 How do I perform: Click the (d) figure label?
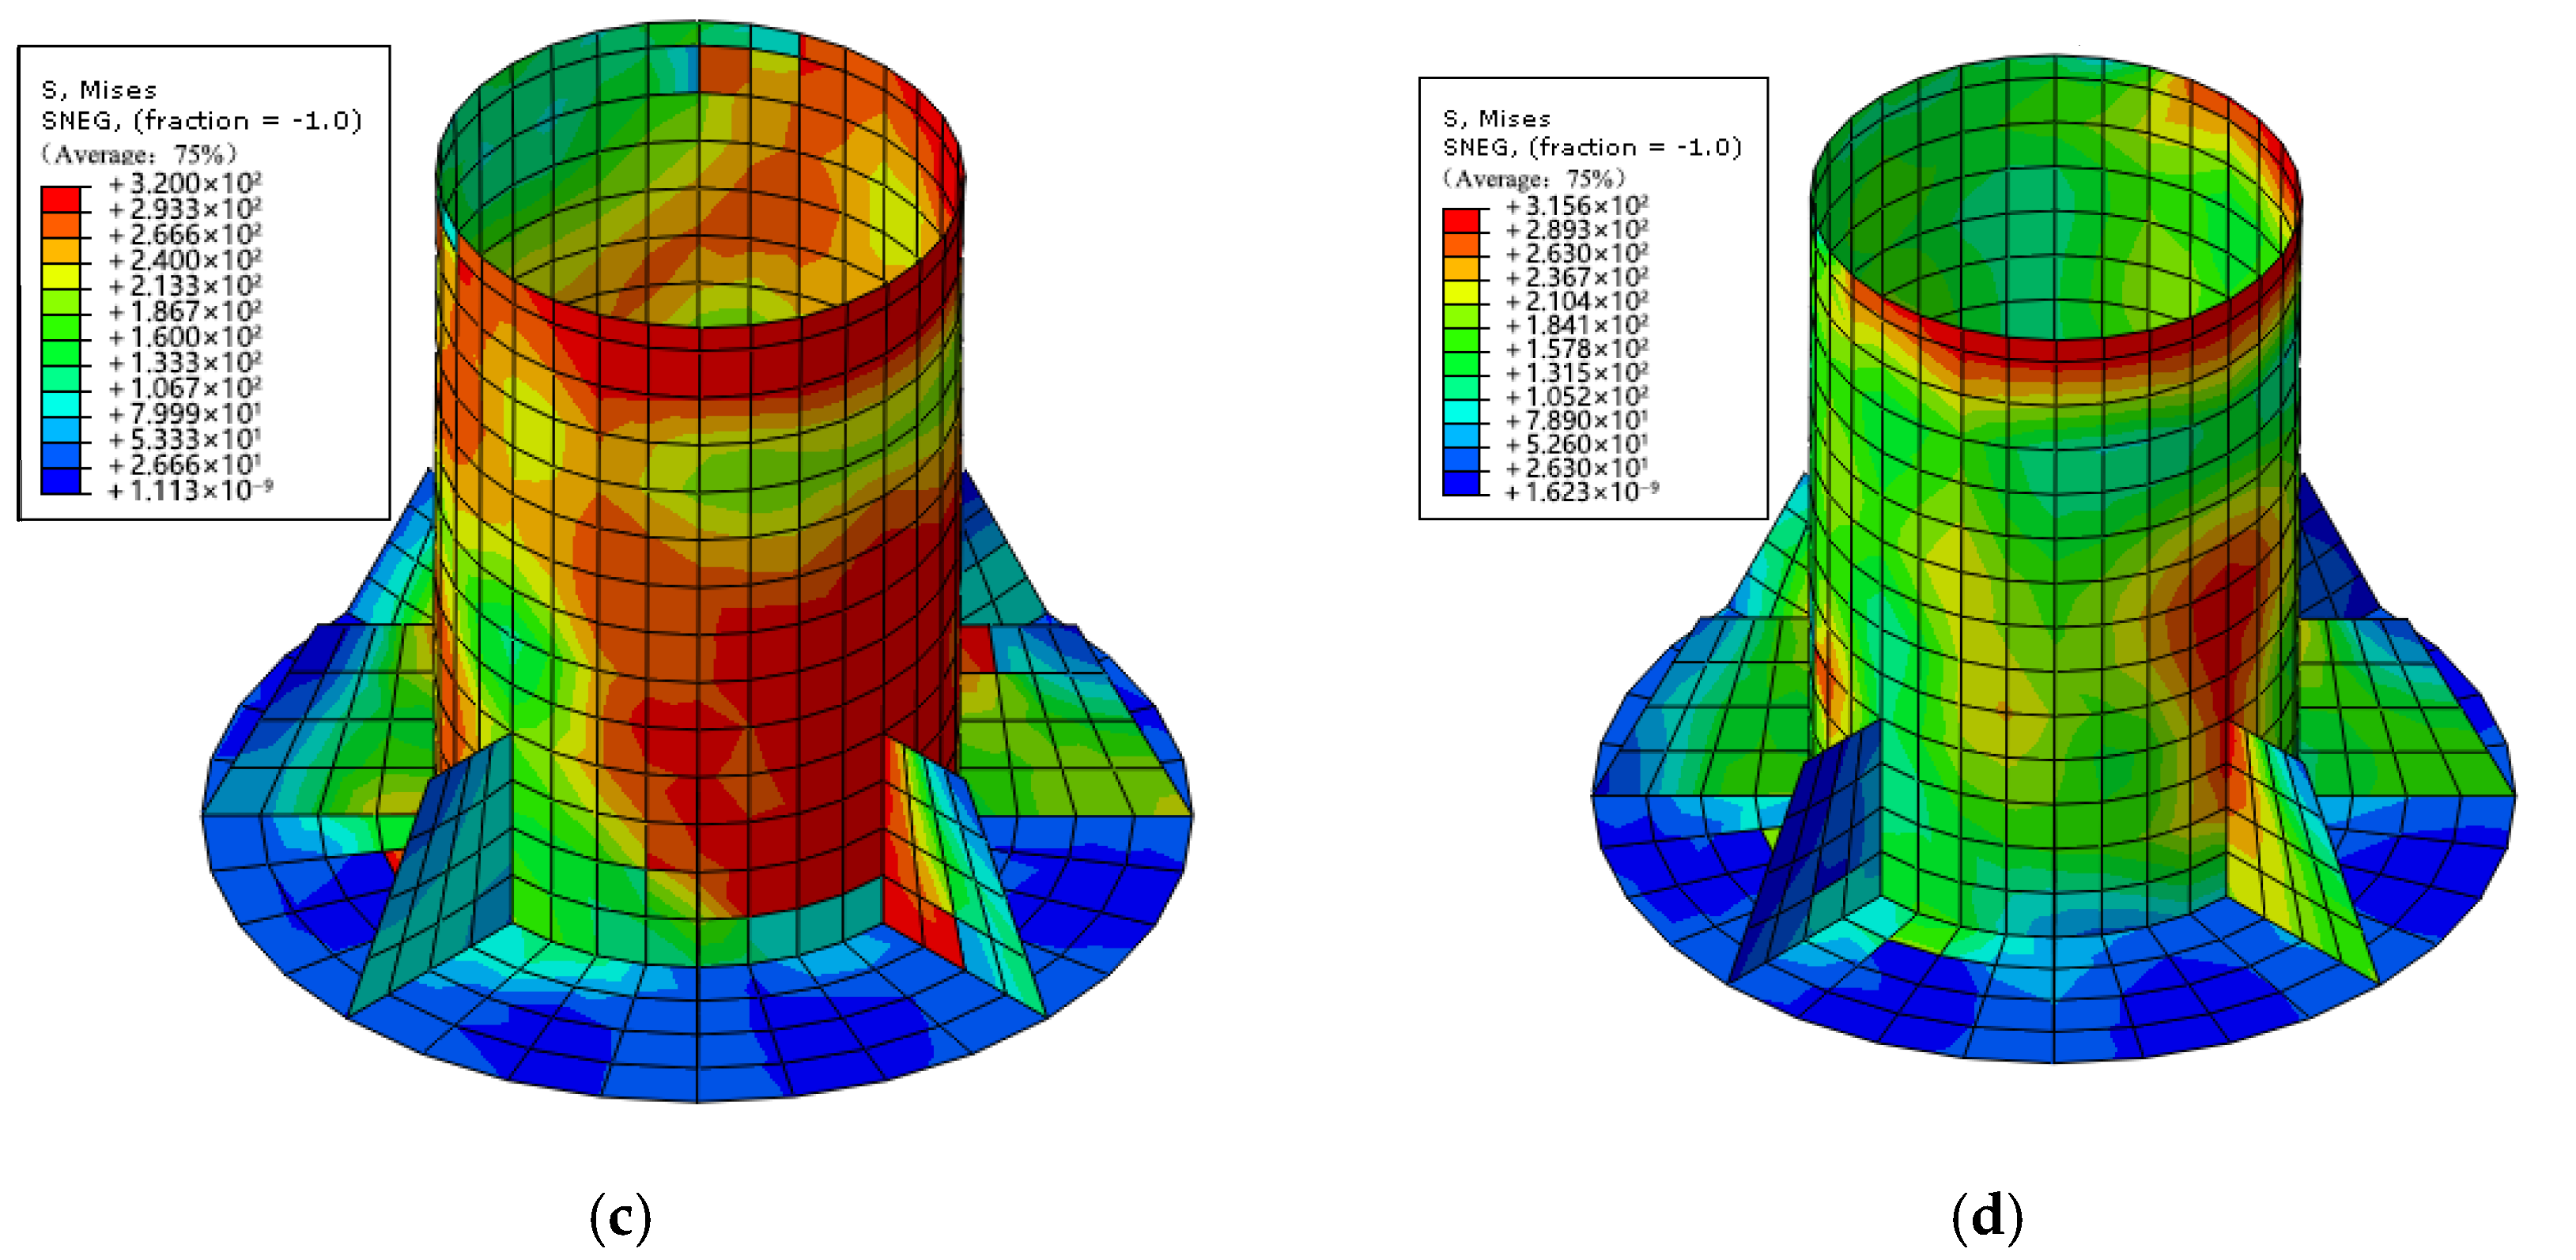[1986, 1217]
